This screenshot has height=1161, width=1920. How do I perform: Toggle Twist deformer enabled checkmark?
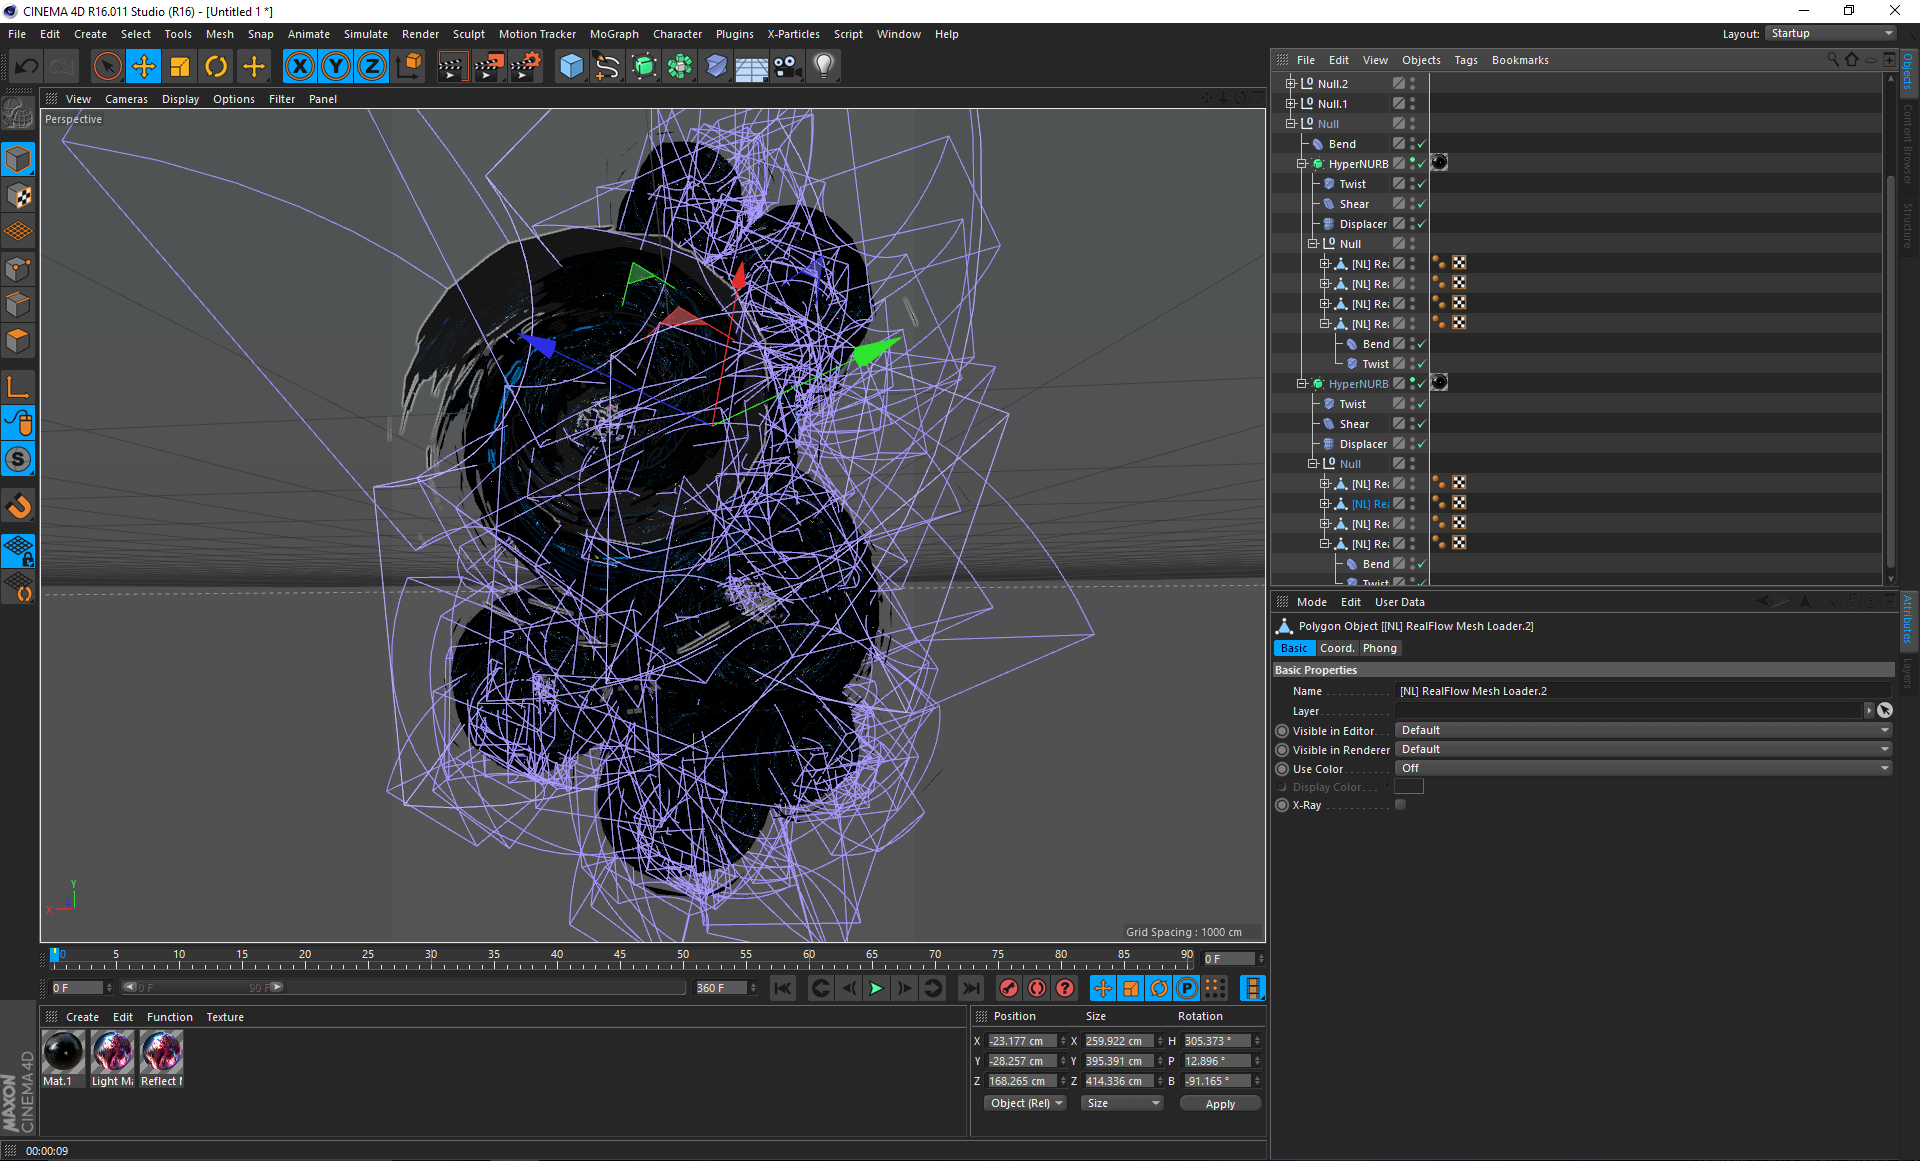(x=1421, y=184)
